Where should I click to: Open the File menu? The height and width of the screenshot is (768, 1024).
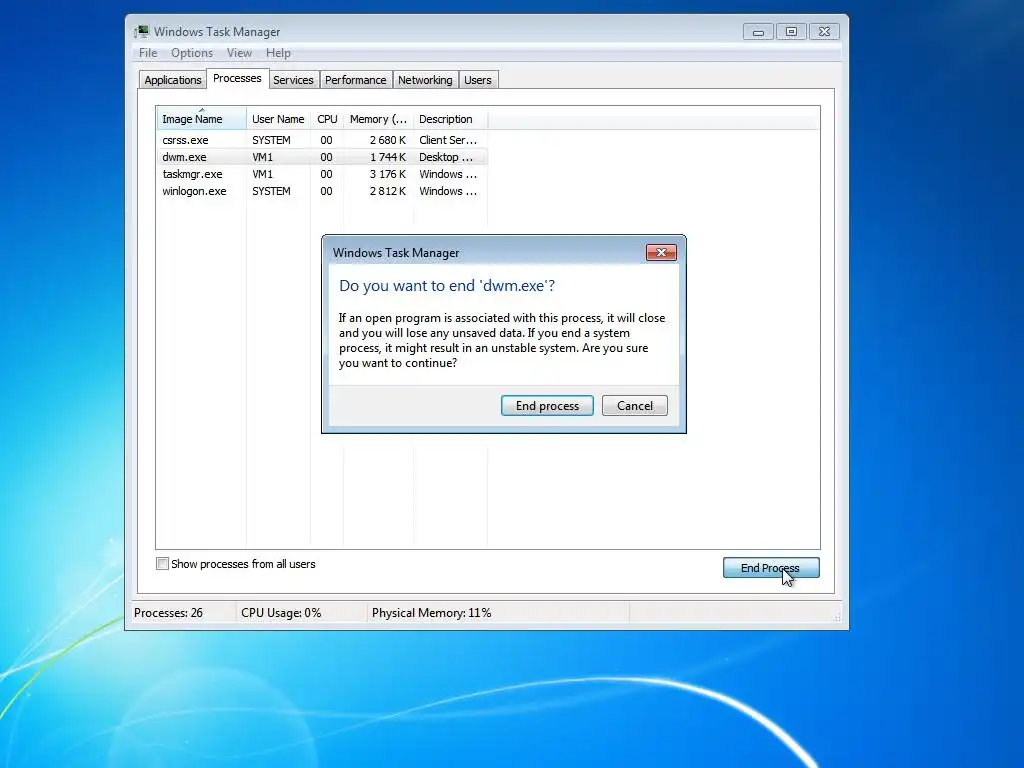click(x=148, y=53)
